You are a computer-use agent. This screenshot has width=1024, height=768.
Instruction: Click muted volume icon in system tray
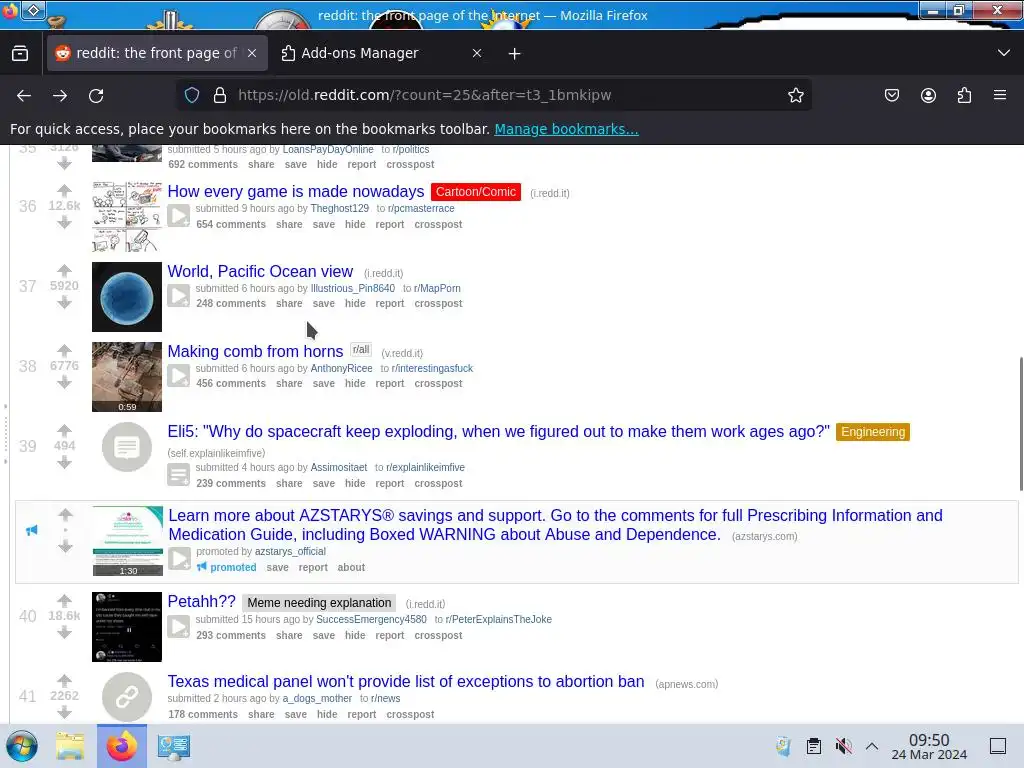843,746
